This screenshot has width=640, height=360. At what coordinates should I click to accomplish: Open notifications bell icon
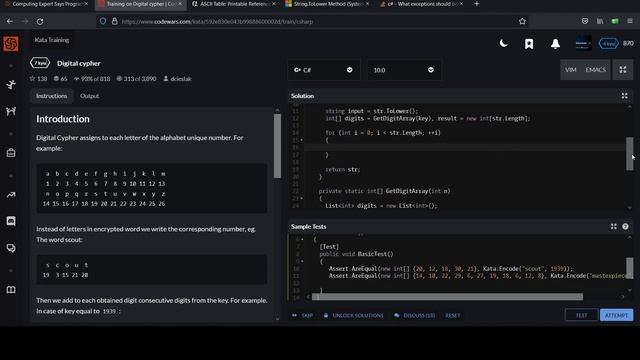point(555,44)
